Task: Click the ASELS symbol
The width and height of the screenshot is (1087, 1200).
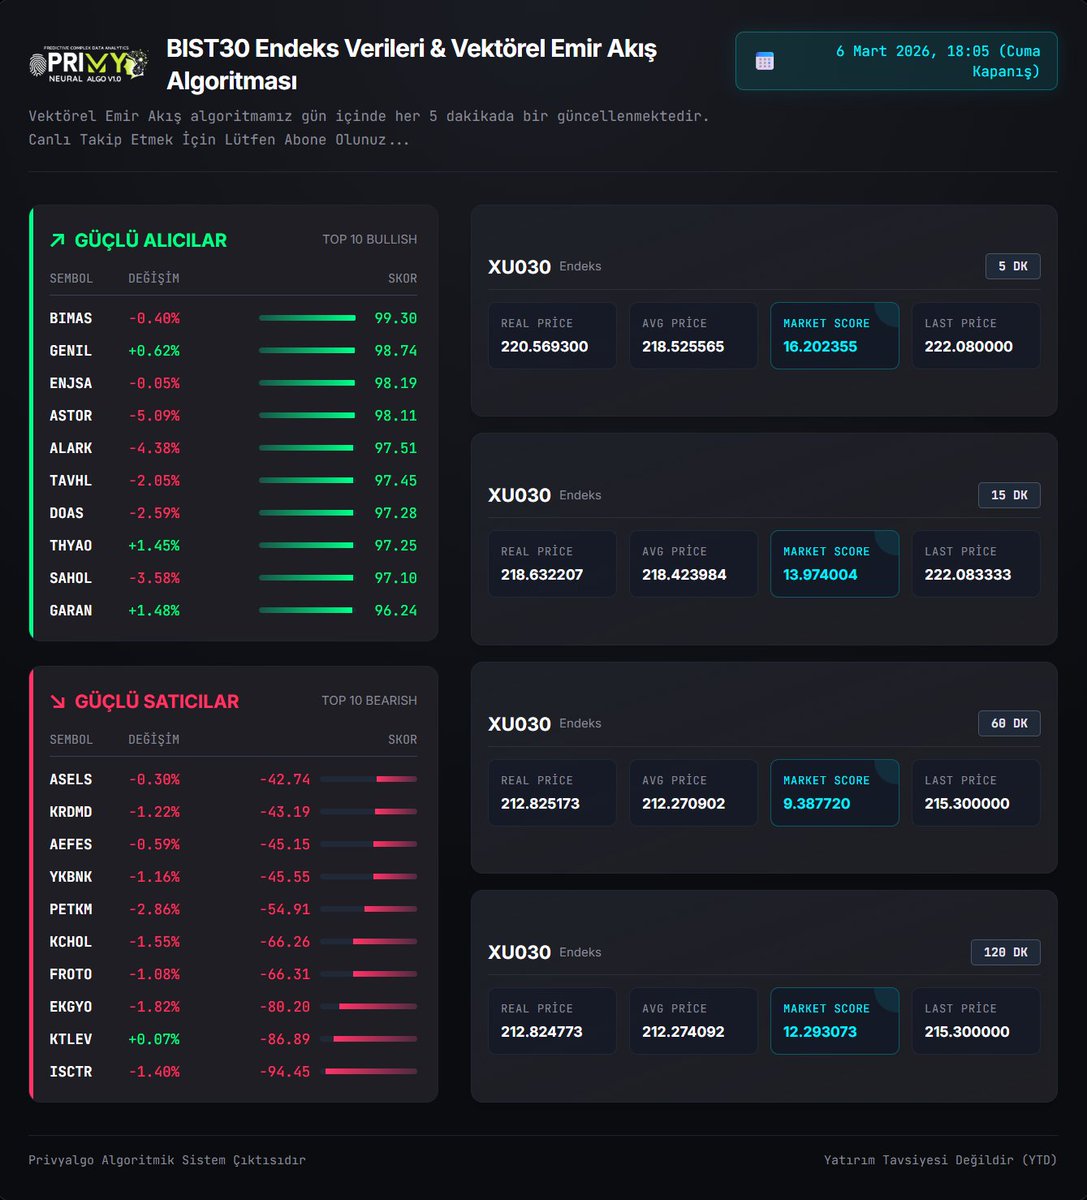Action: [x=71, y=779]
